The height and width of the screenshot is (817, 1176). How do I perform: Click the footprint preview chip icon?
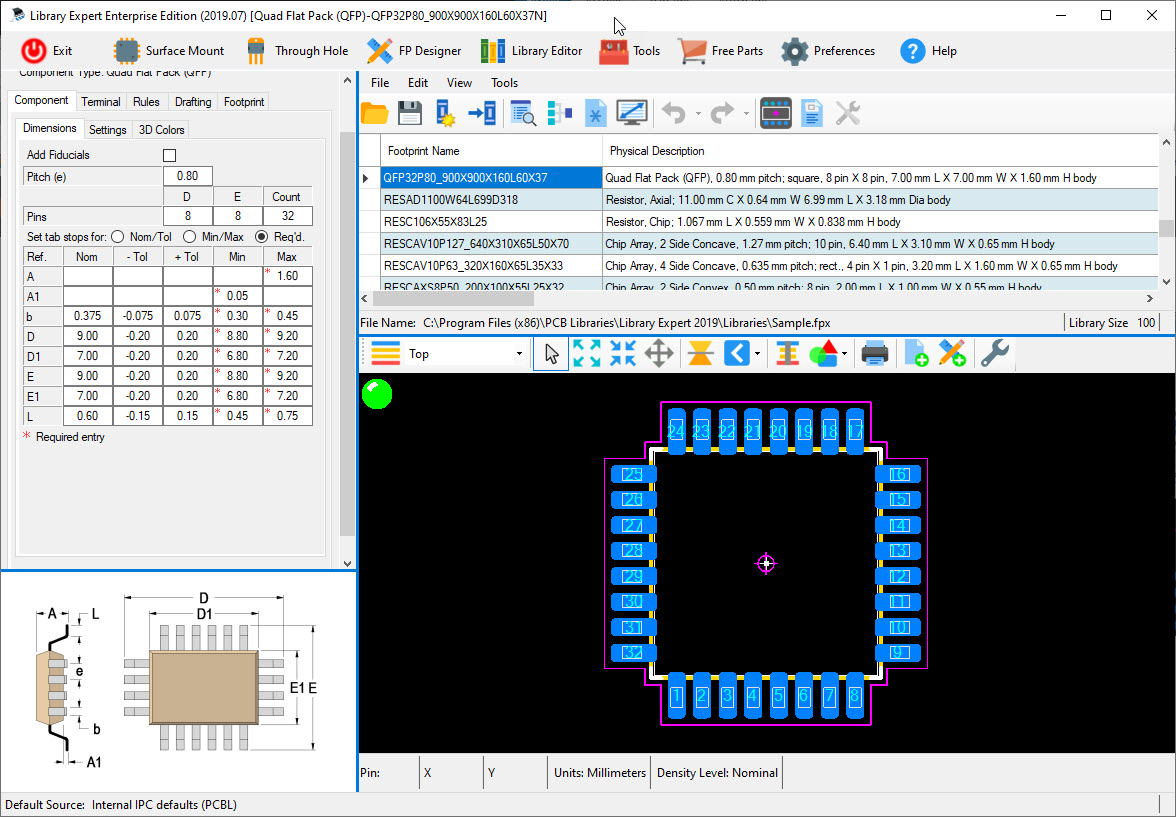[776, 113]
